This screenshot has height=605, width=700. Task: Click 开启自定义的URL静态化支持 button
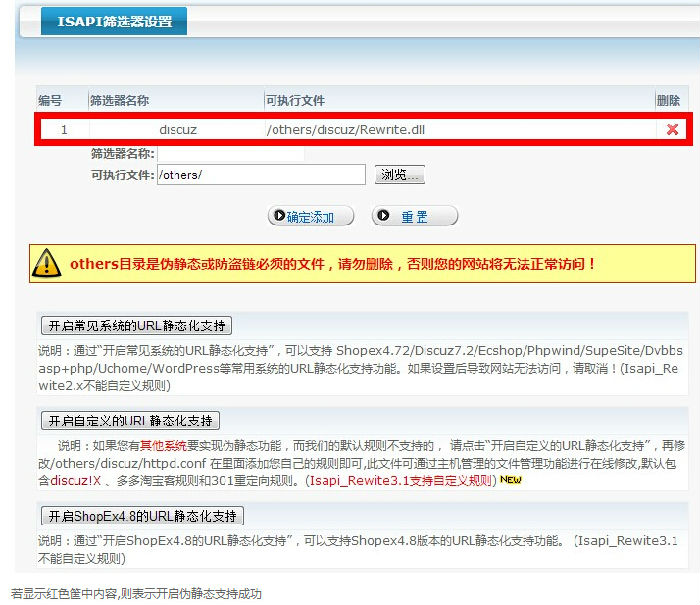[130, 421]
